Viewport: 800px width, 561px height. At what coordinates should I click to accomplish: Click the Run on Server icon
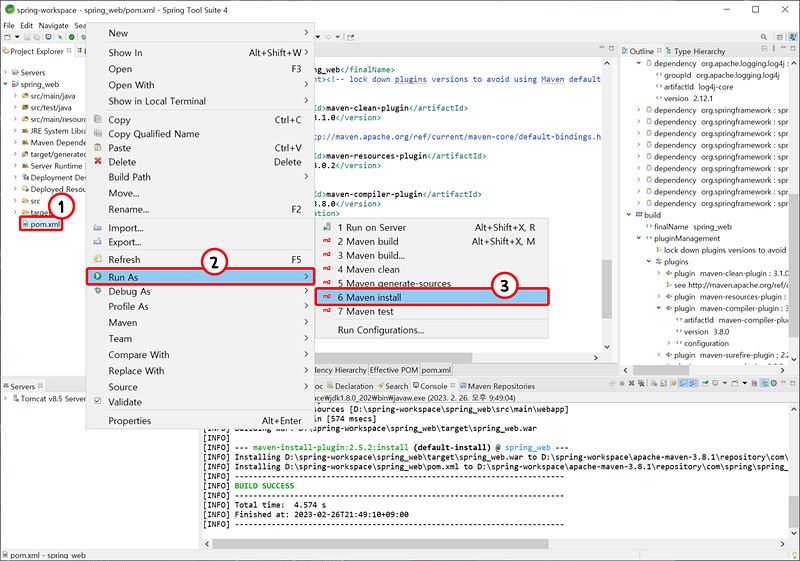coord(327,227)
